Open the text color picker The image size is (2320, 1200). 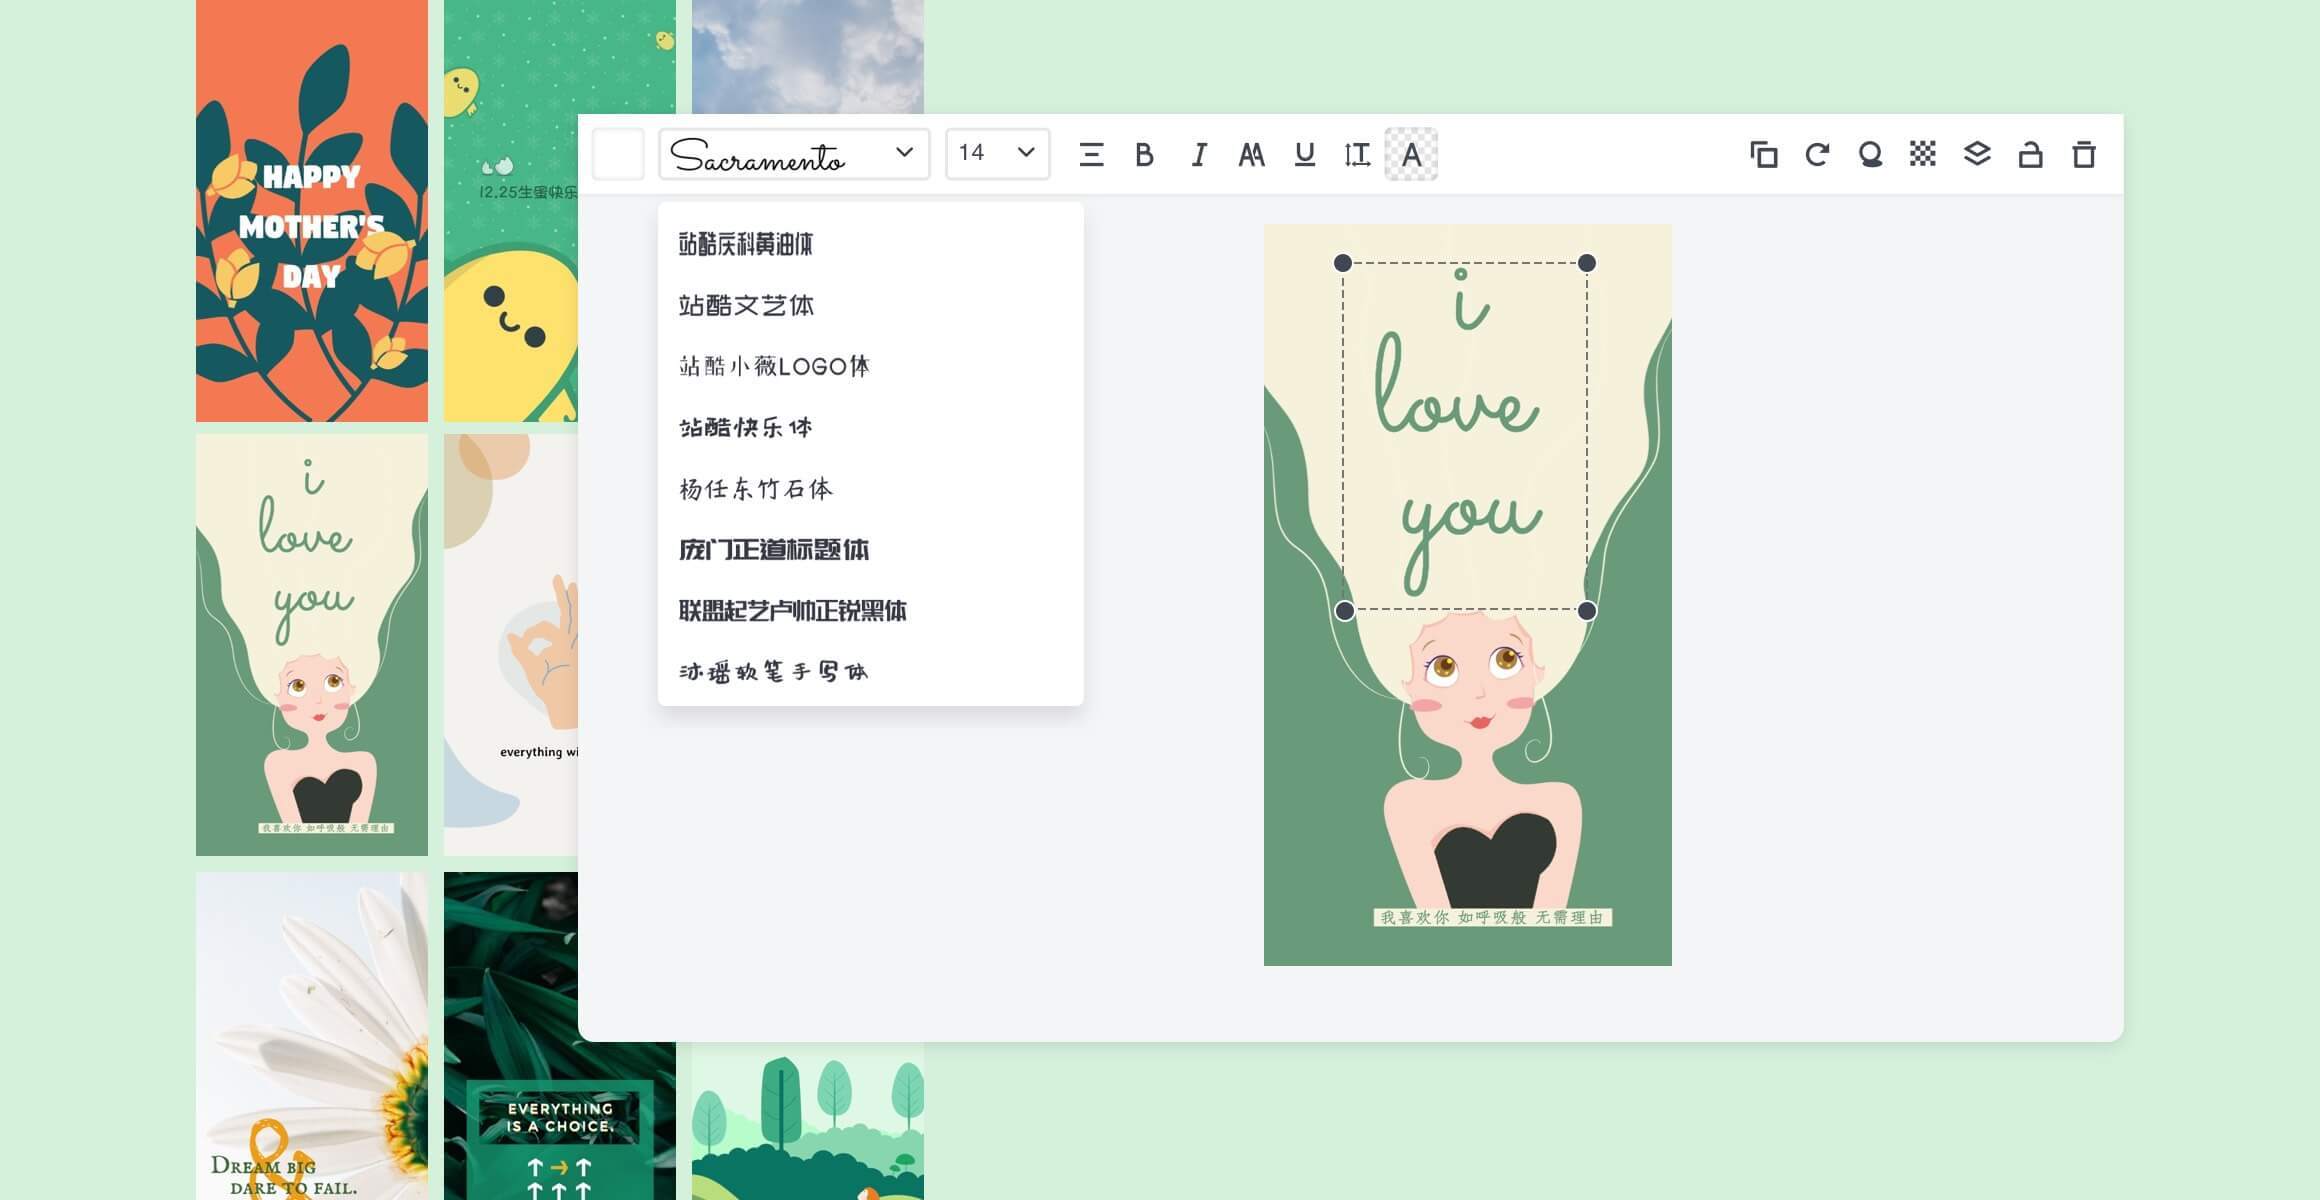(x=1411, y=155)
